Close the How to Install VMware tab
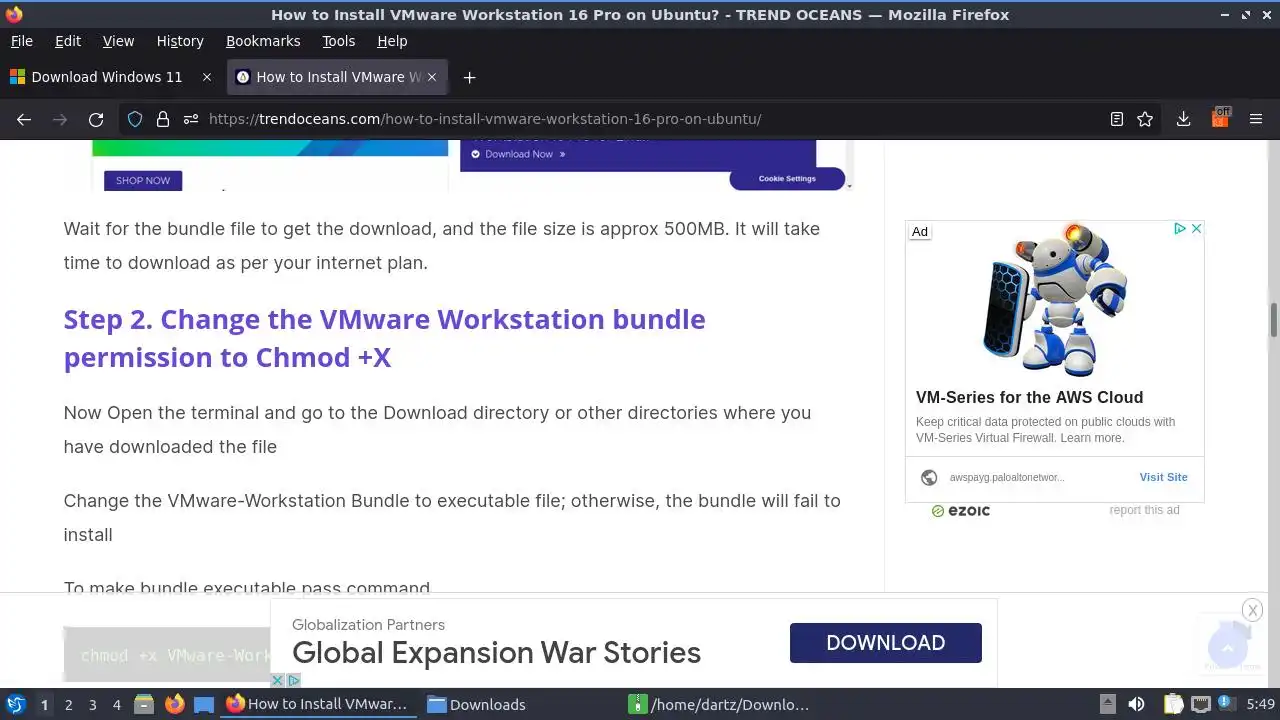 point(432,77)
